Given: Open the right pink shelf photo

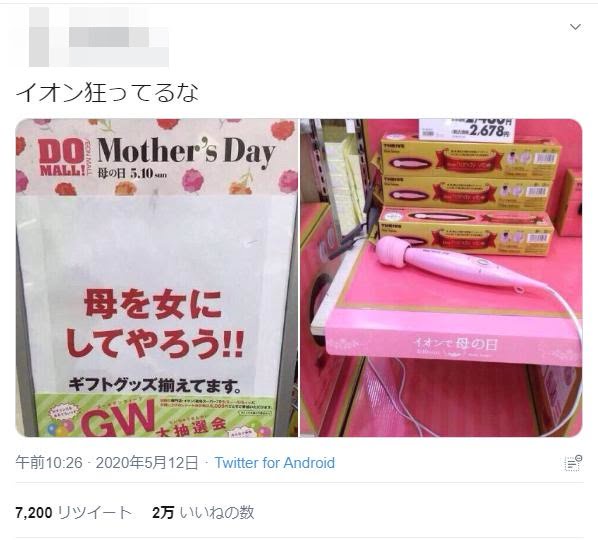Looking at the screenshot, I should coord(441,278).
